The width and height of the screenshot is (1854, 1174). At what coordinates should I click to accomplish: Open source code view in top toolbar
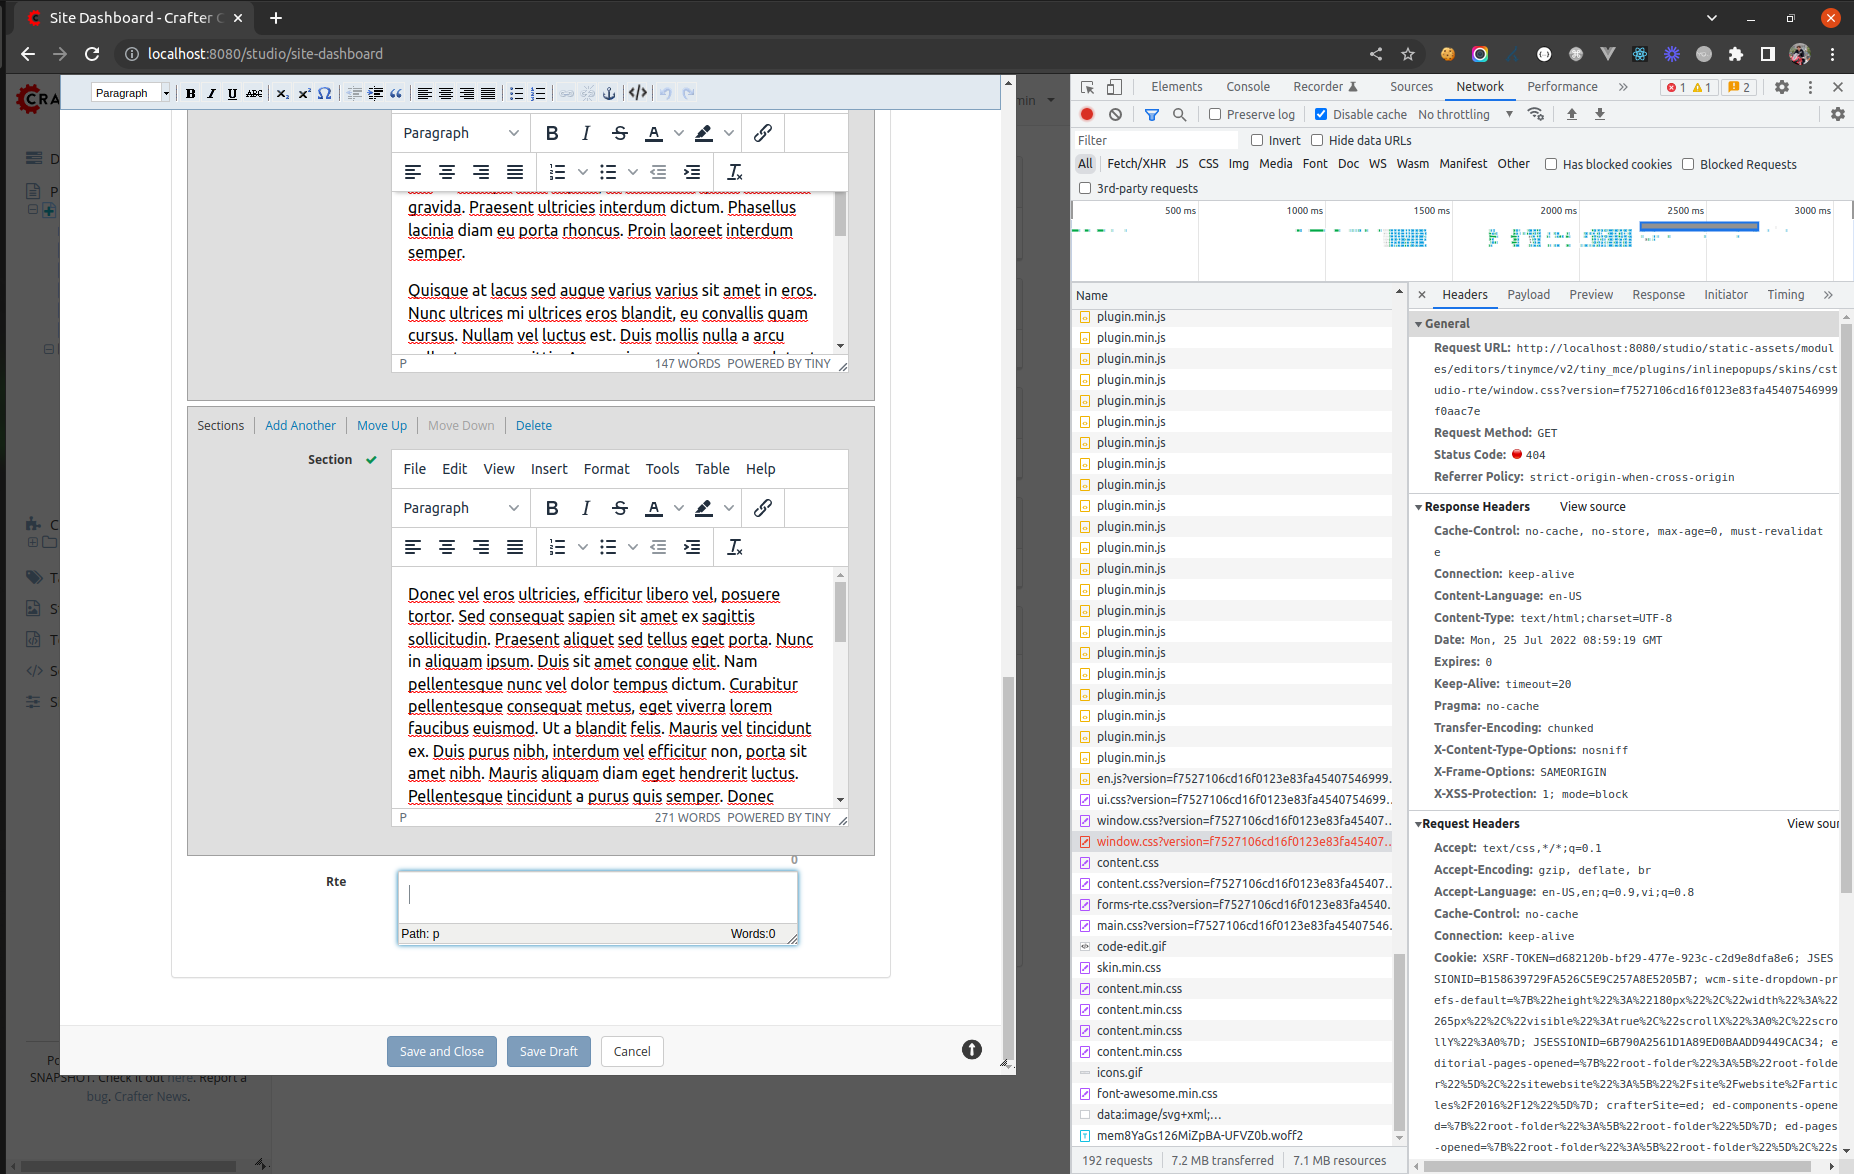[x=638, y=93]
